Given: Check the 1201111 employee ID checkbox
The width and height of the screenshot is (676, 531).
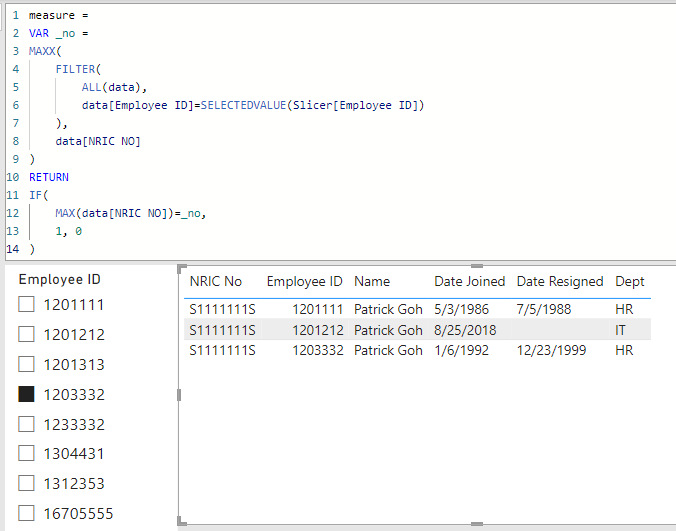Looking at the screenshot, I should click(x=26, y=304).
